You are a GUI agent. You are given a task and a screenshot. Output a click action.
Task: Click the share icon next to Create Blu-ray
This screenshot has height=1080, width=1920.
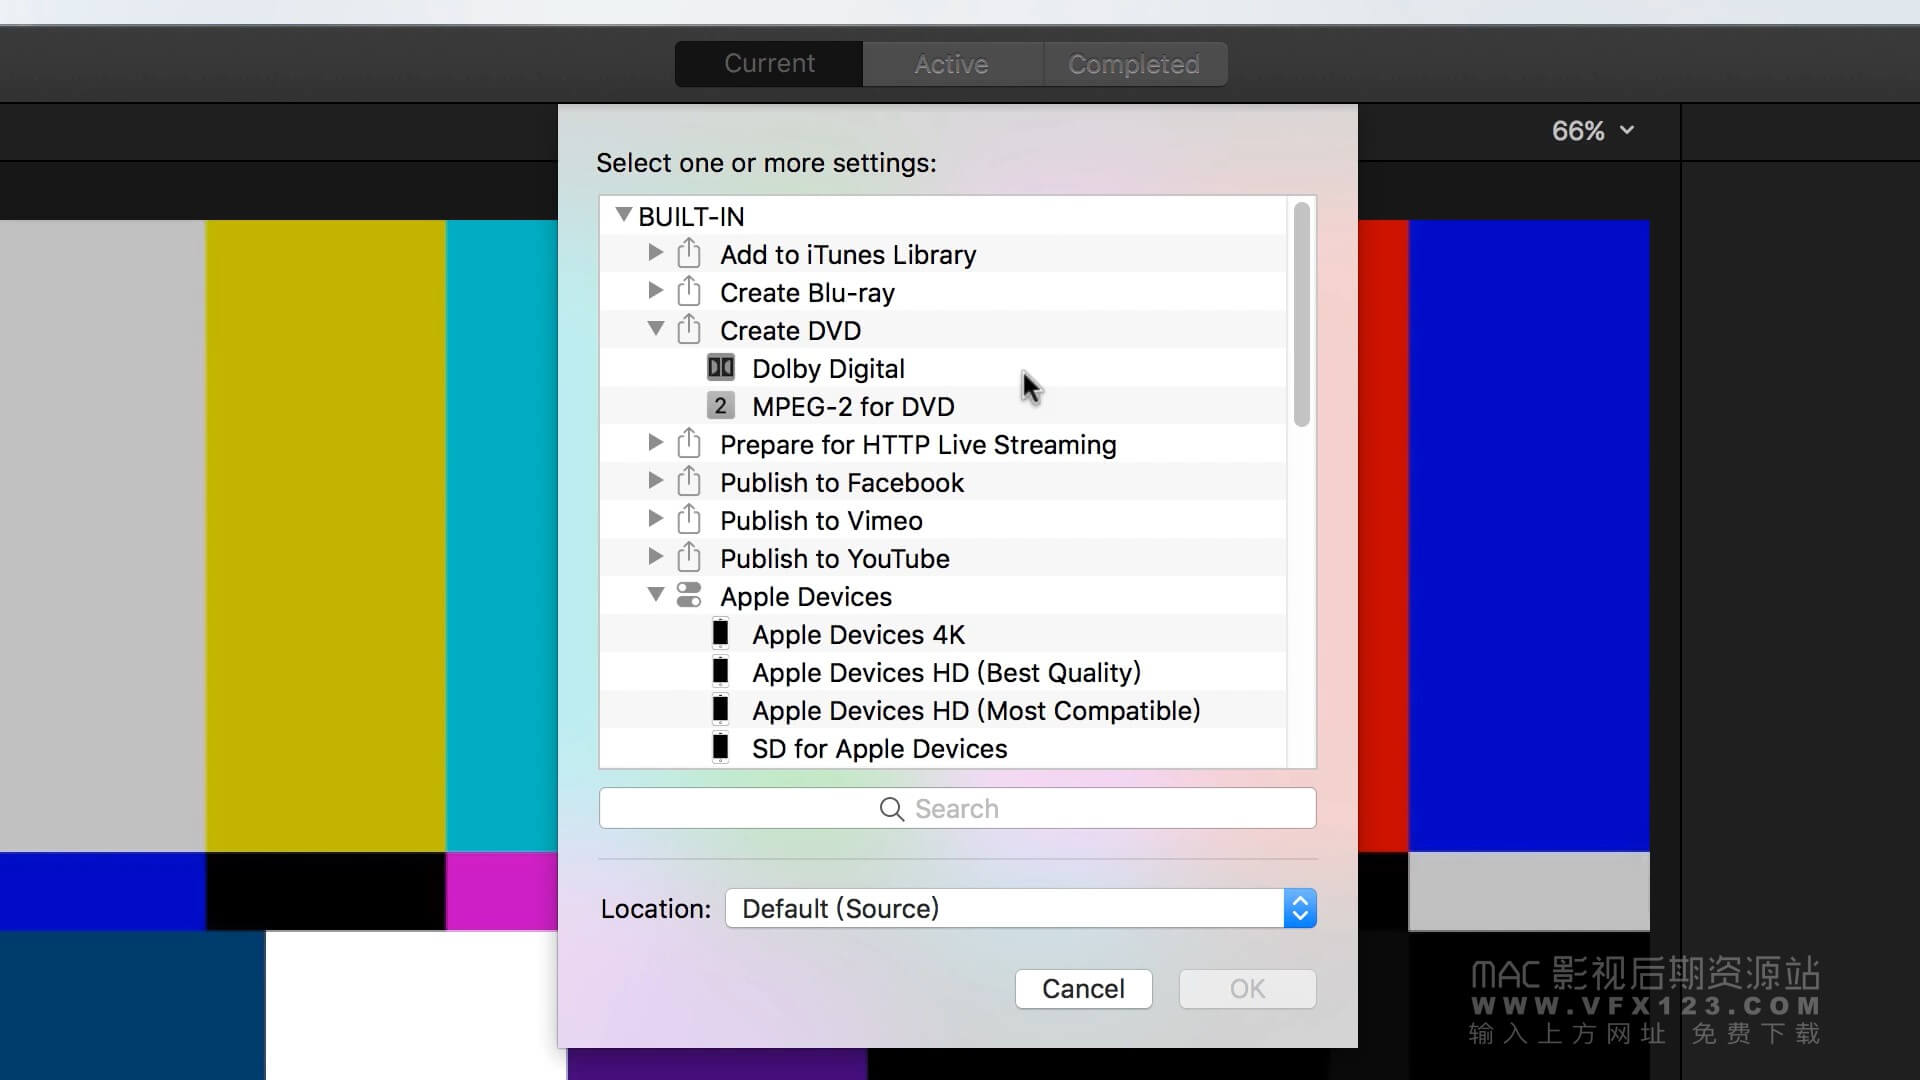(x=688, y=291)
